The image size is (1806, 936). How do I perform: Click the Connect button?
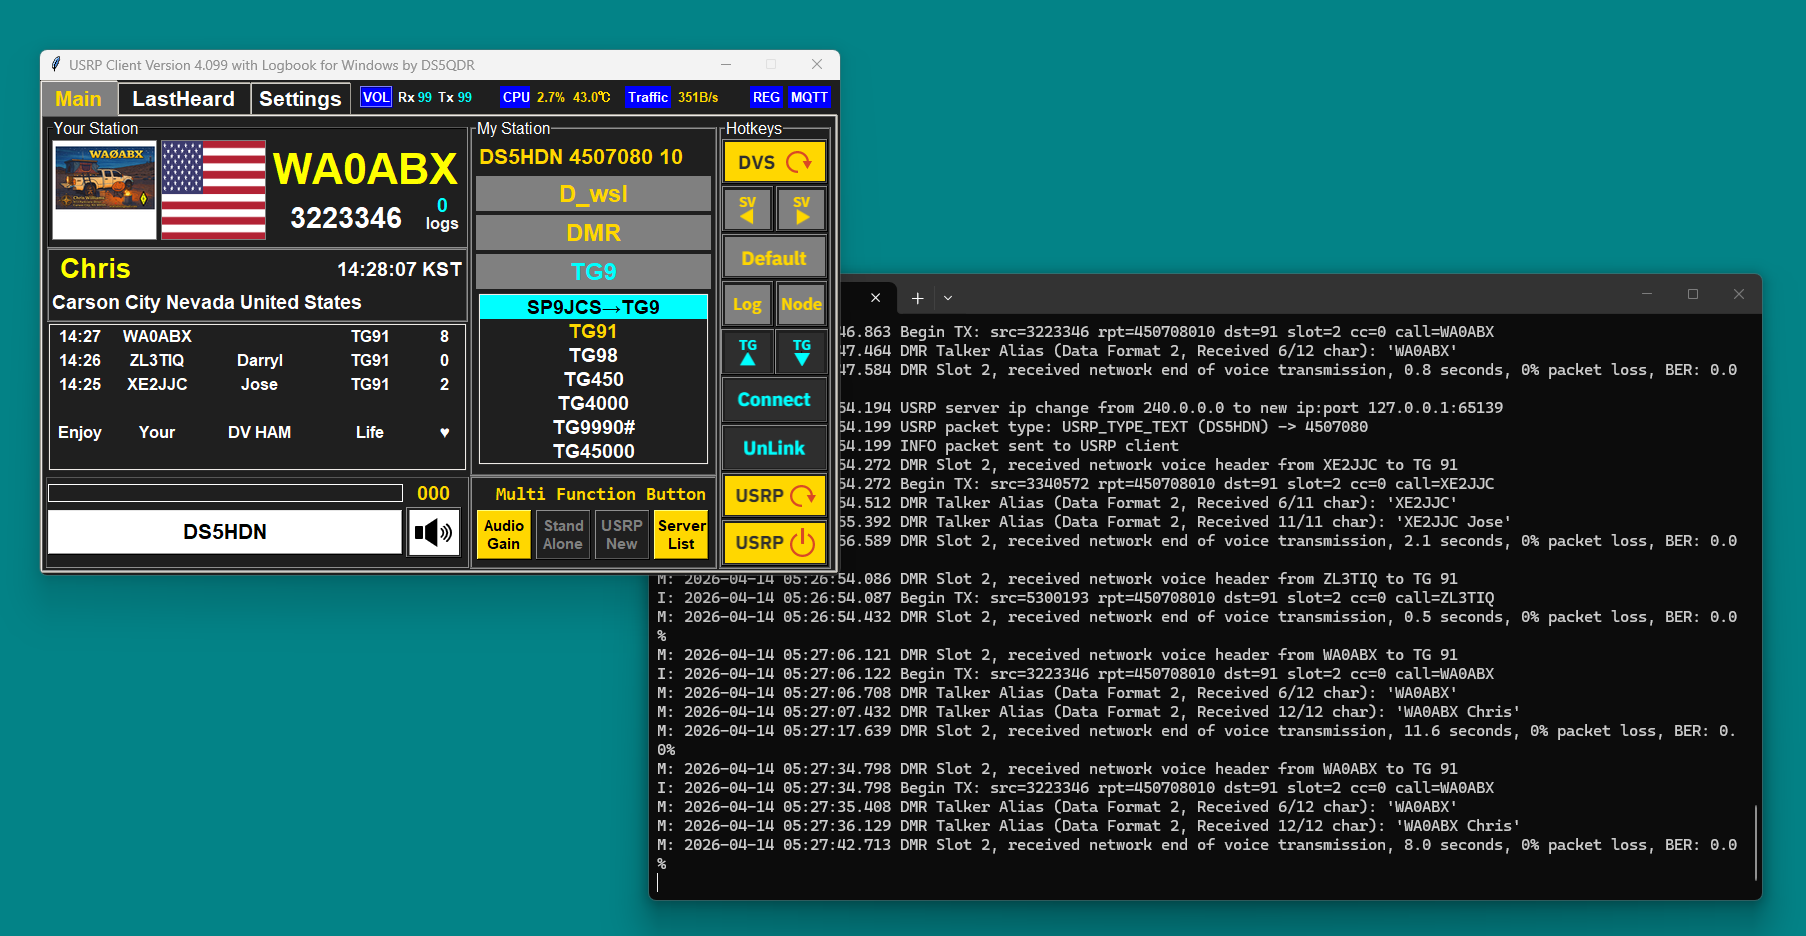click(x=774, y=400)
